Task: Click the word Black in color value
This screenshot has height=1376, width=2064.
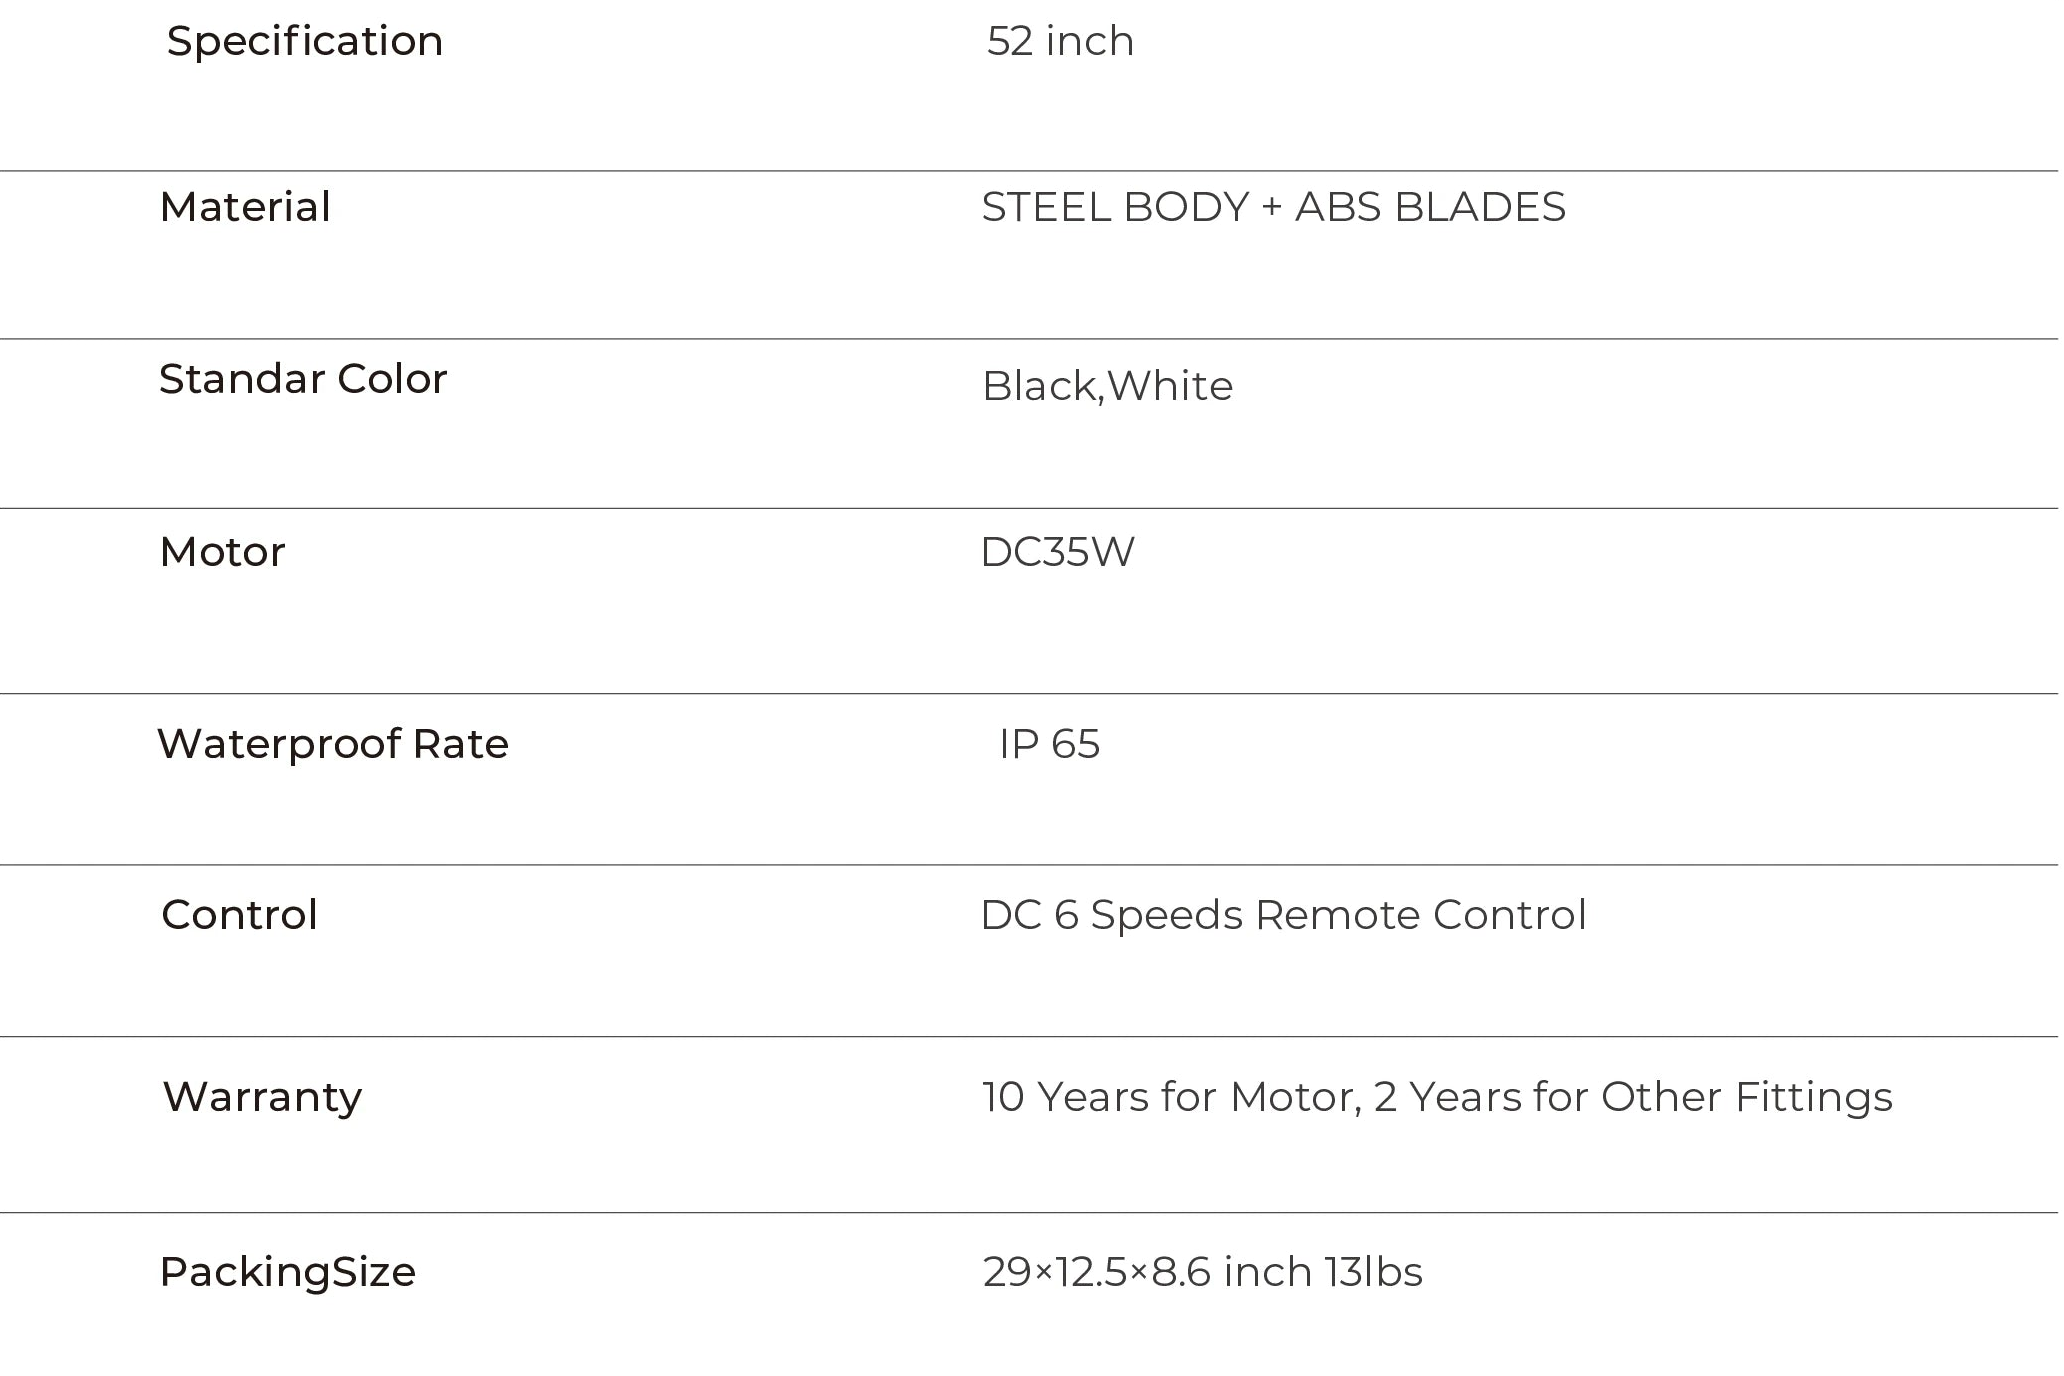Action: click(x=1039, y=387)
